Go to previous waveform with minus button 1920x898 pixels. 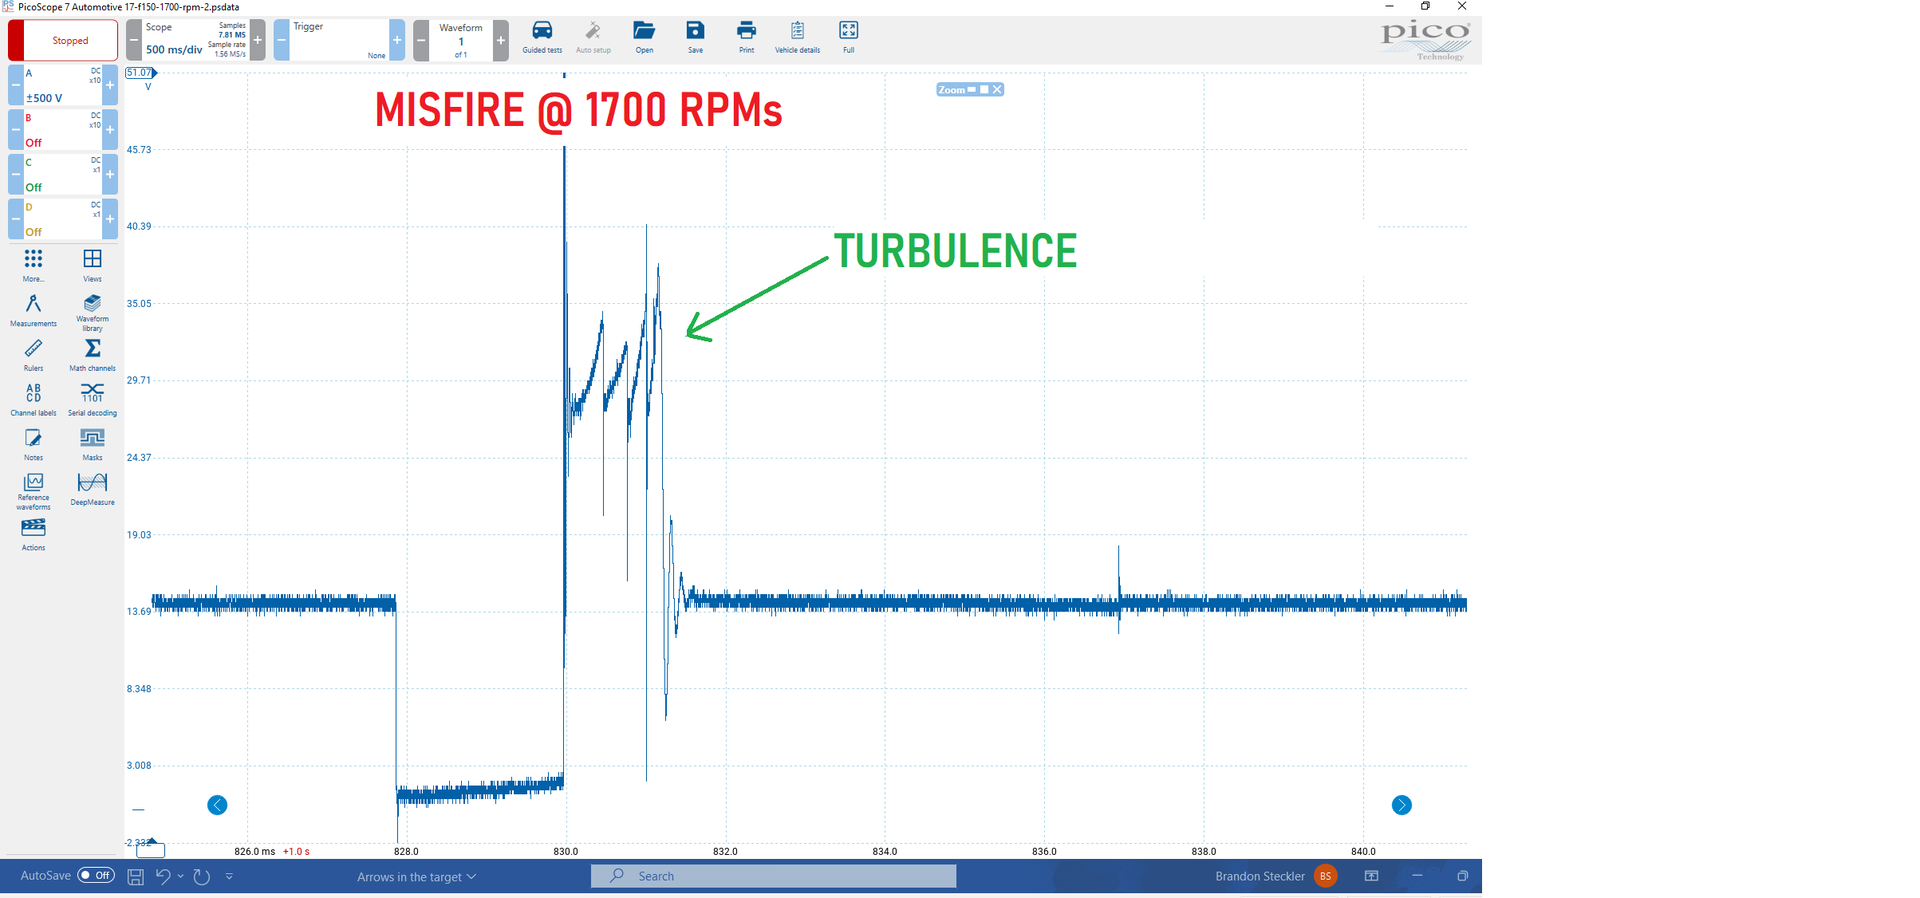point(421,40)
